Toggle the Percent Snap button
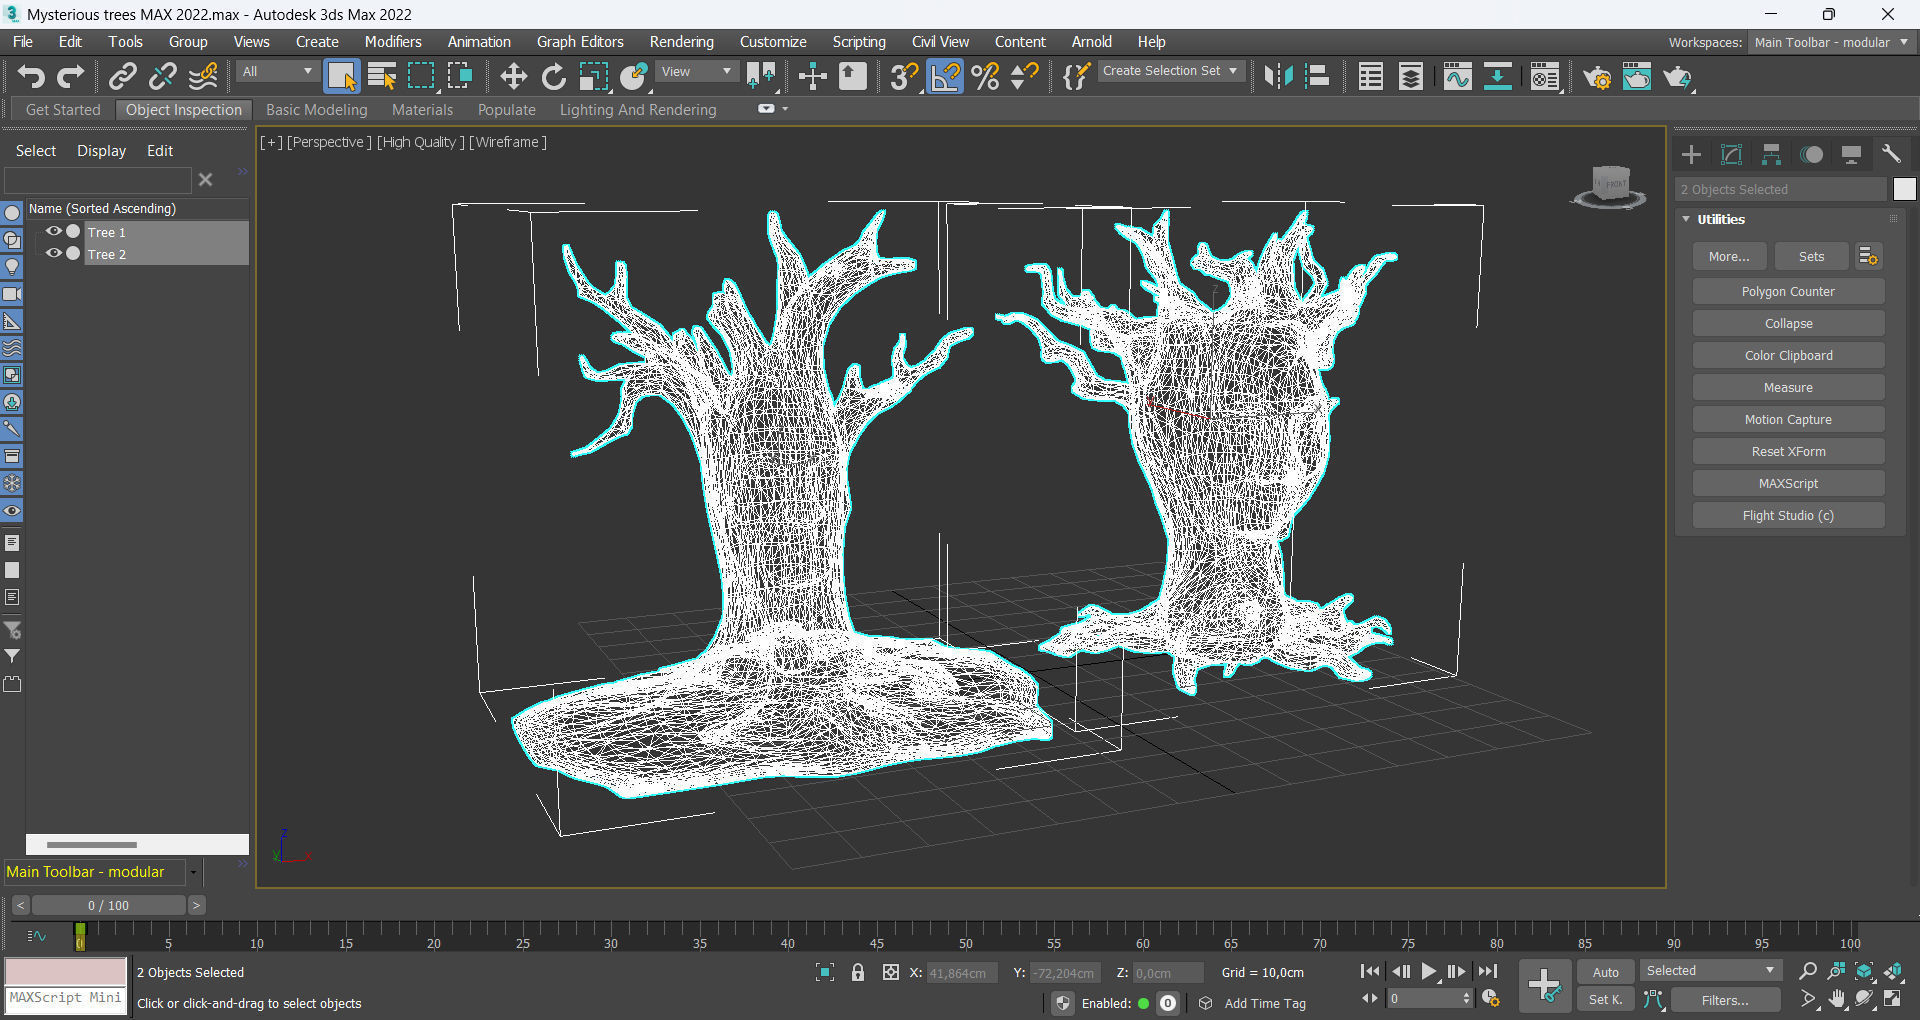This screenshot has width=1920, height=1020. pos(985,77)
